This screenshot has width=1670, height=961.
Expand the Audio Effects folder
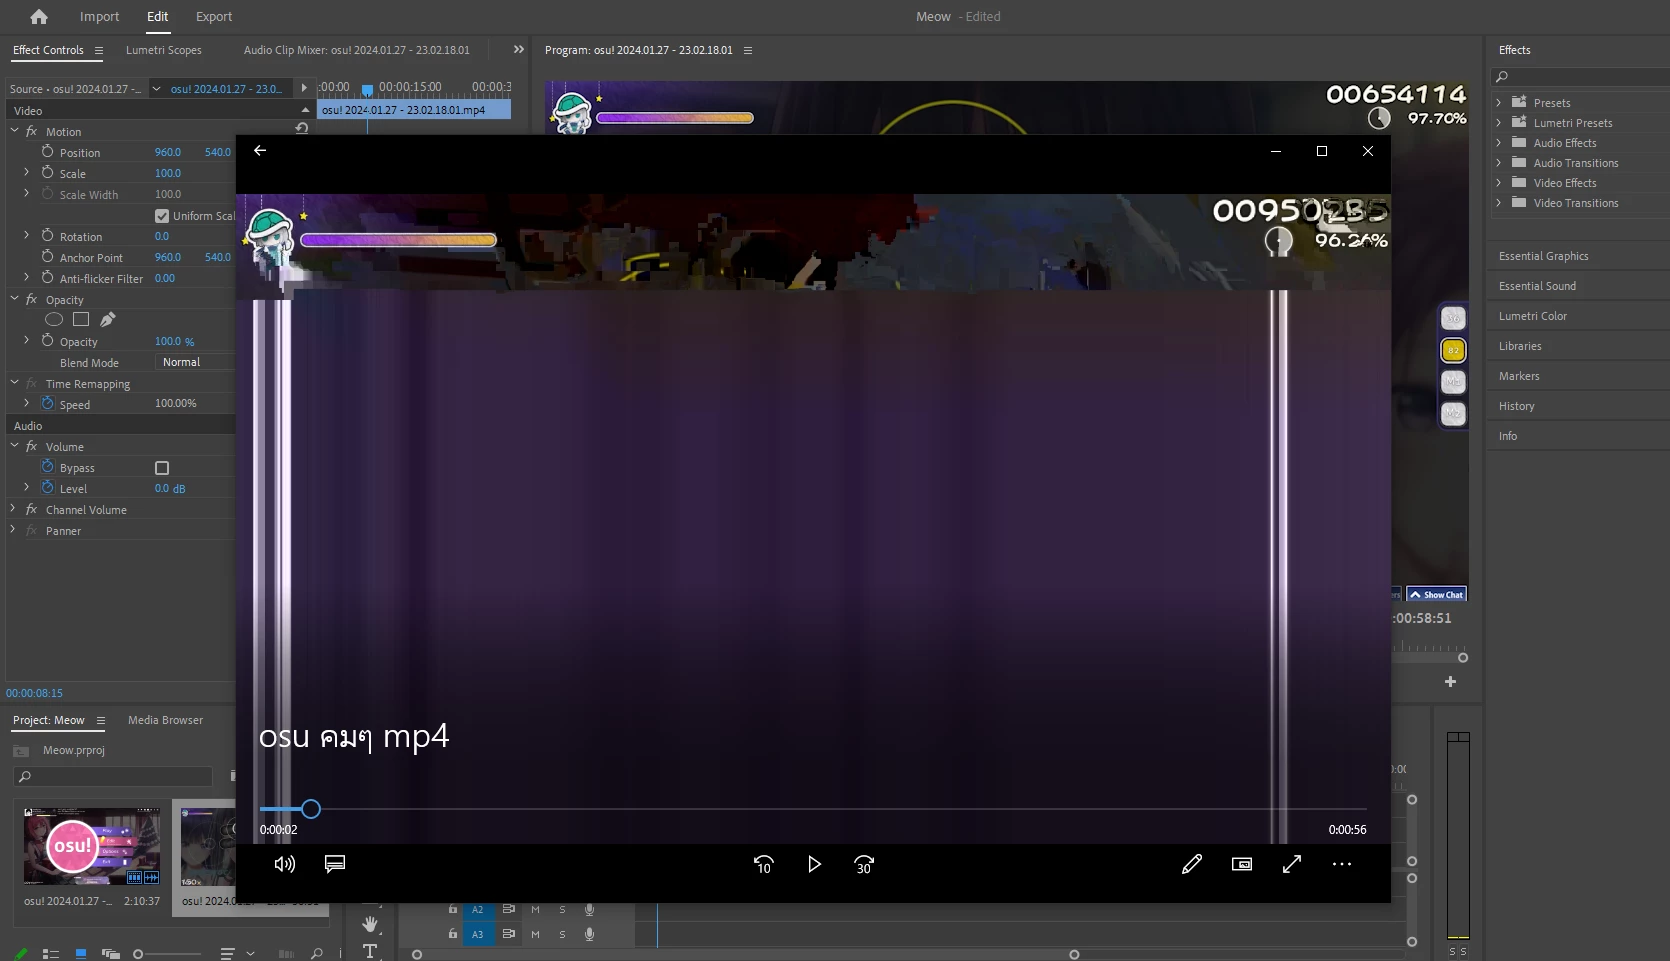[1498, 142]
